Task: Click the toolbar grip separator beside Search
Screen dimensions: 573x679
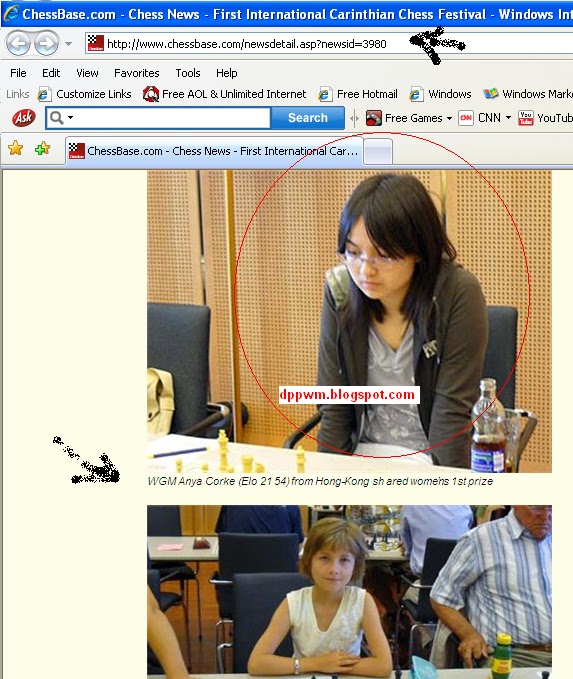Action: coord(354,118)
